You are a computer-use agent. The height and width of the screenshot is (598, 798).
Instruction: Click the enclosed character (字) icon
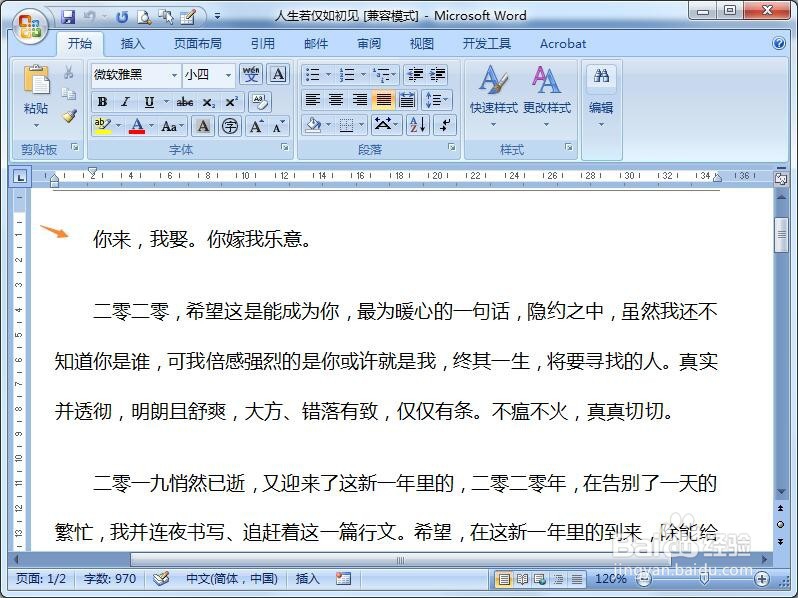coord(230,126)
